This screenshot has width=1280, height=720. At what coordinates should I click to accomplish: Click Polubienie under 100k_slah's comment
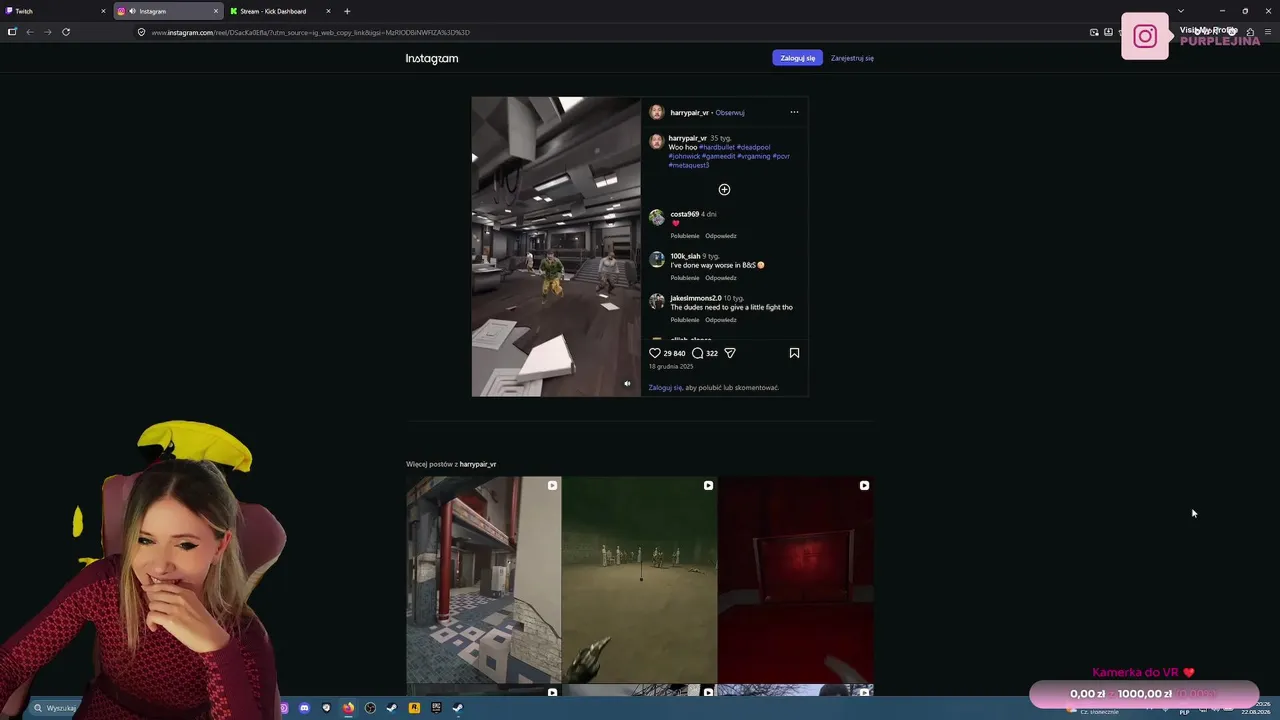pos(685,278)
